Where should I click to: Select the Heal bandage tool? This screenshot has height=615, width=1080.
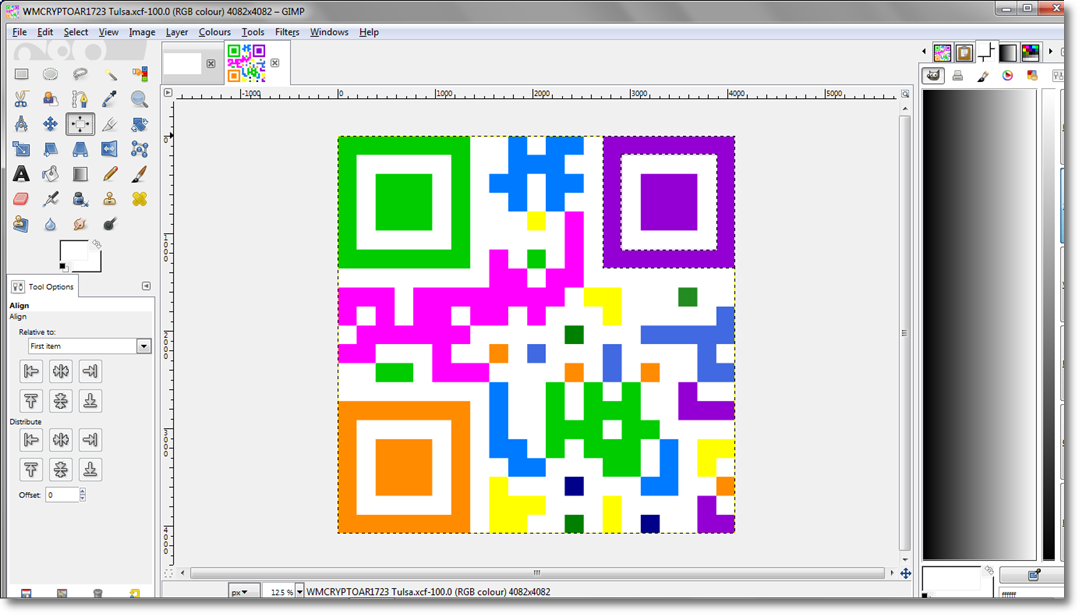[139, 199]
